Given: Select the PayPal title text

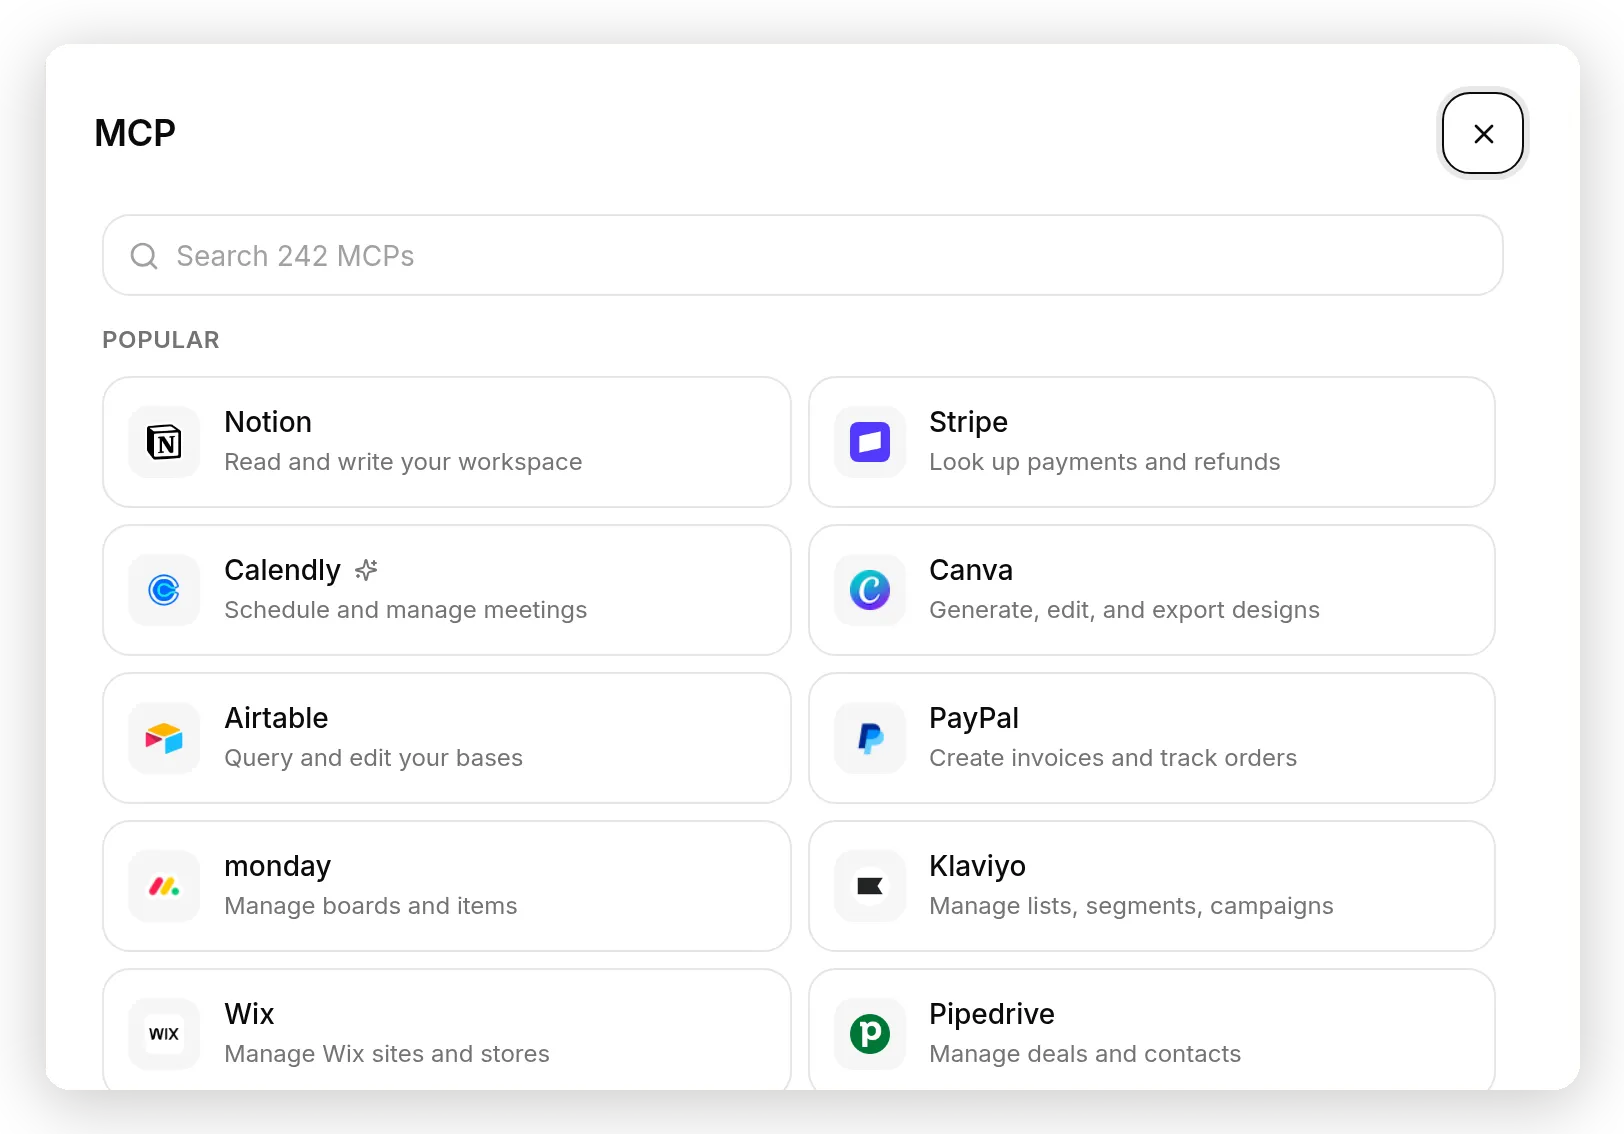Looking at the screenshot, I should (974, 718).
